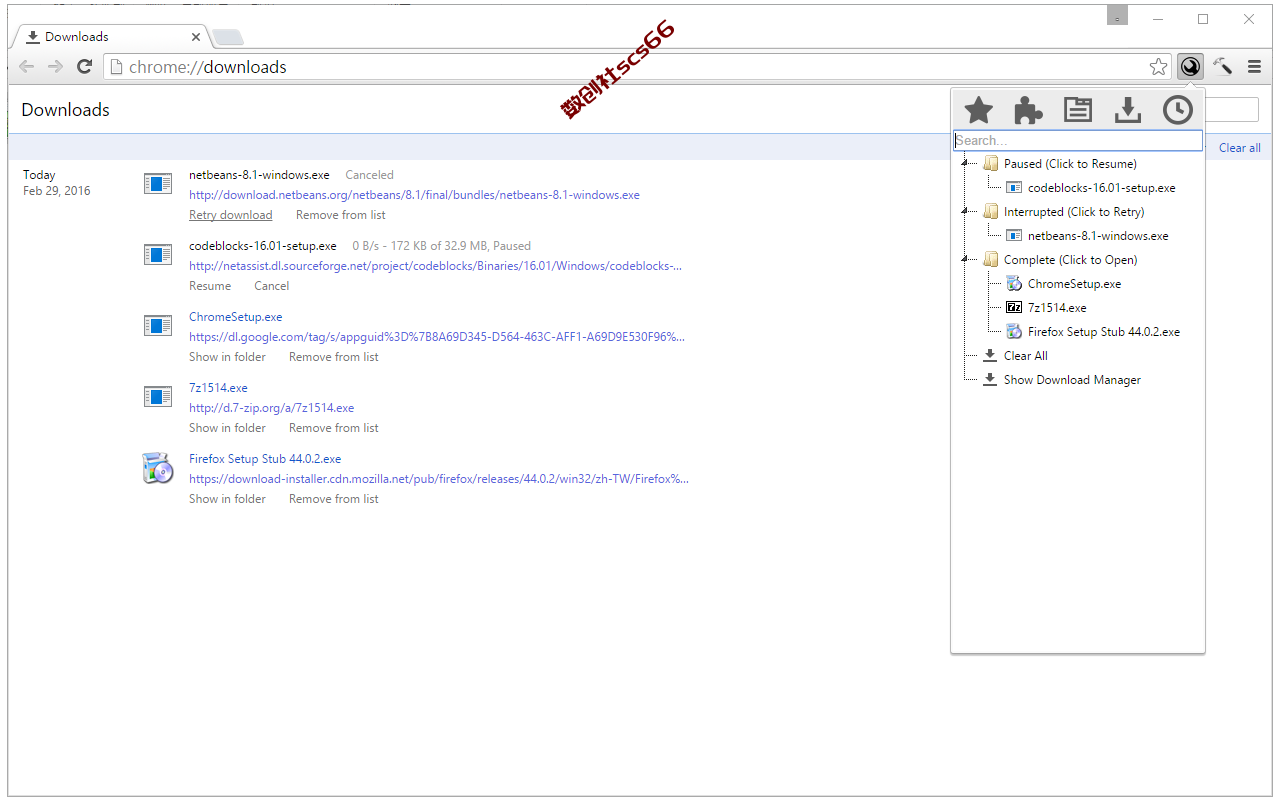Click the user profile button in title bar
This screenshot has width=1280, height=800.
1117,16
